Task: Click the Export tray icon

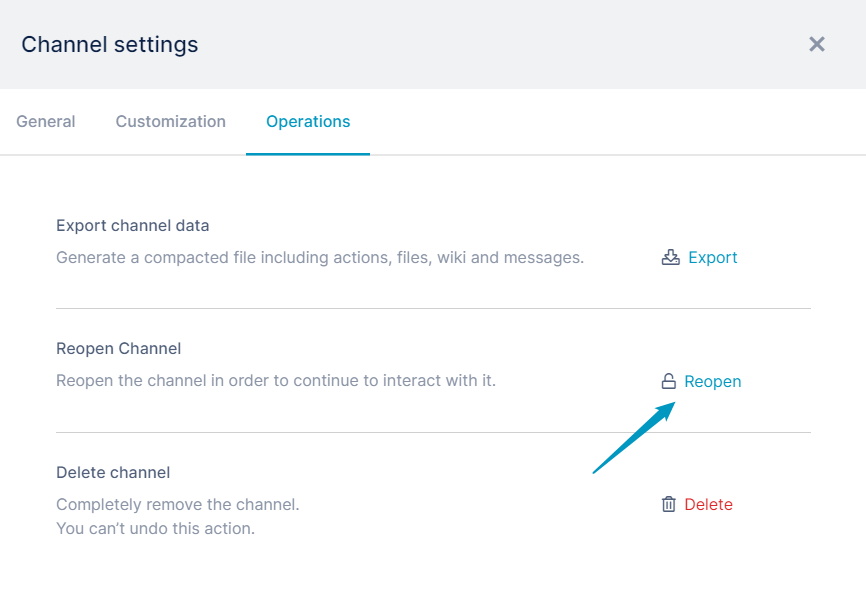Action: pos(670,257)
